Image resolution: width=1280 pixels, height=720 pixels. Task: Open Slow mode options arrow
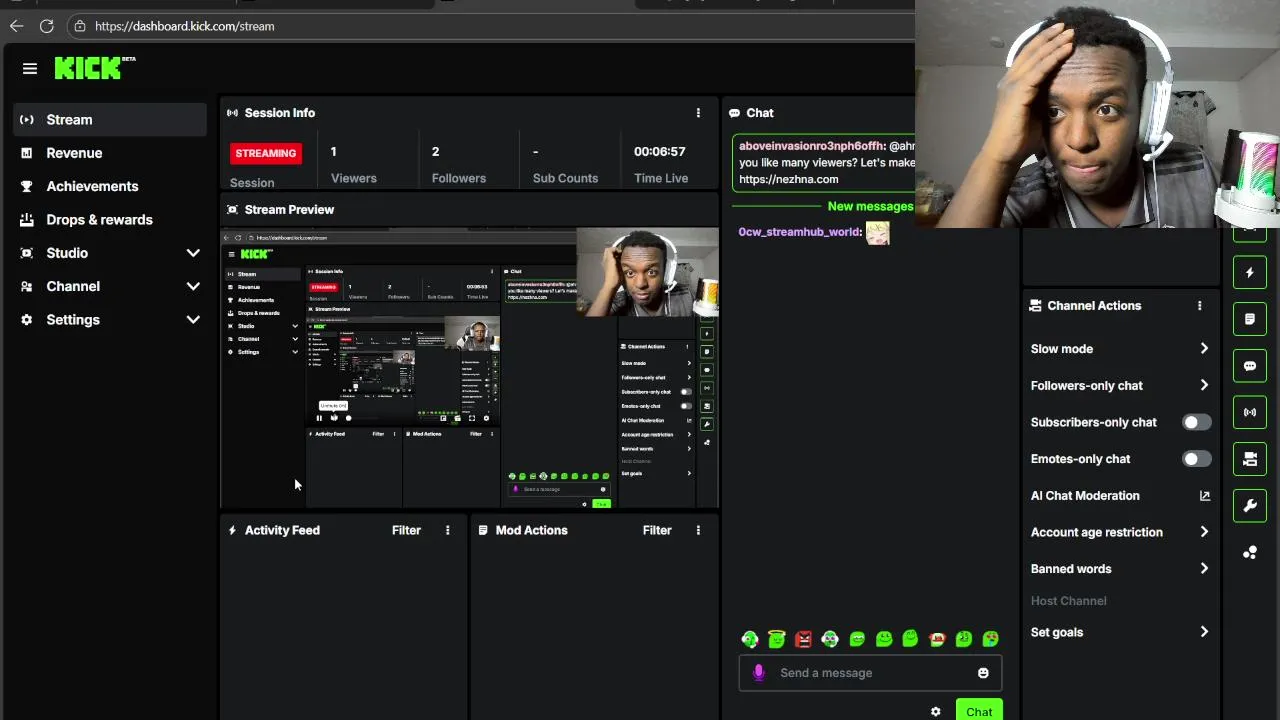point(1204,349)
